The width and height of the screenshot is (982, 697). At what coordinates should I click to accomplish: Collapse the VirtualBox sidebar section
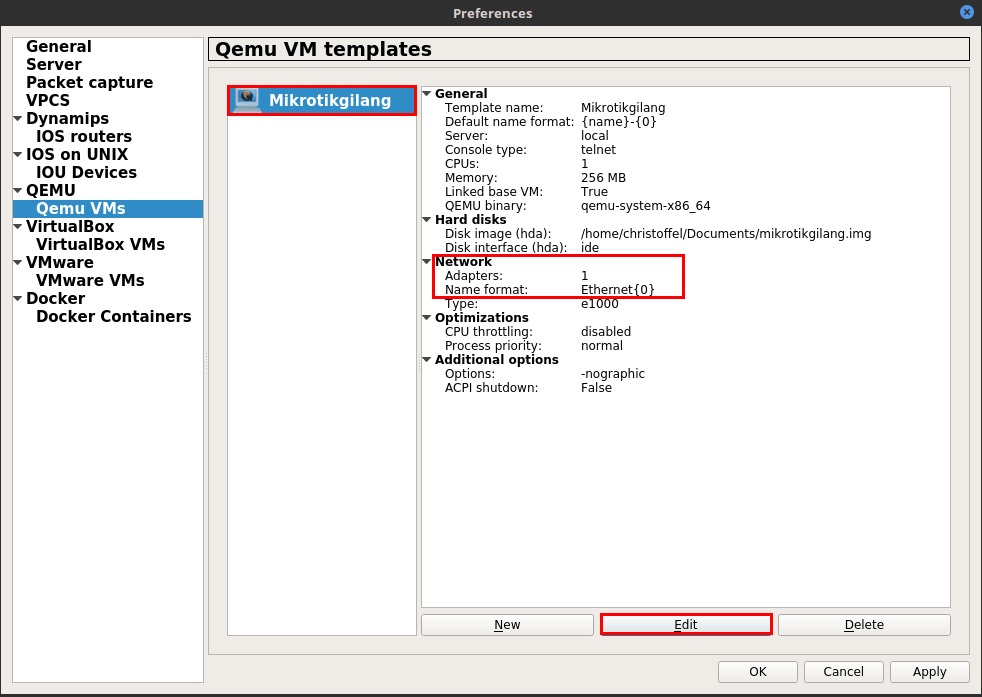click(18, 226)
